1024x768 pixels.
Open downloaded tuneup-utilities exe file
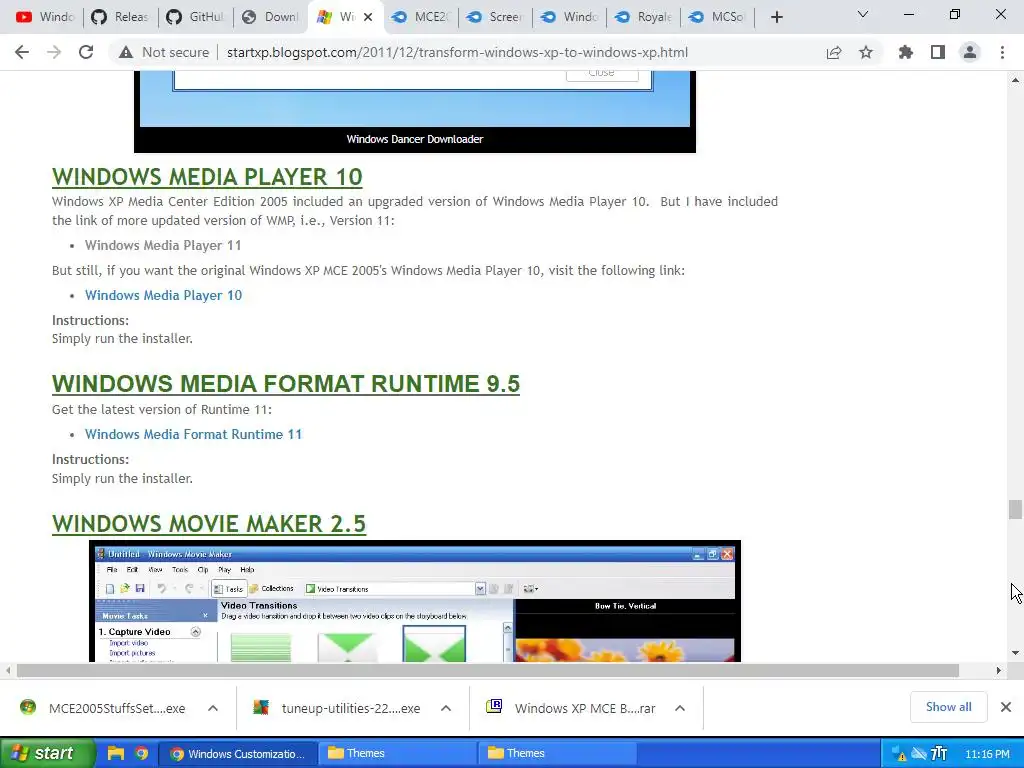point(337,708)
